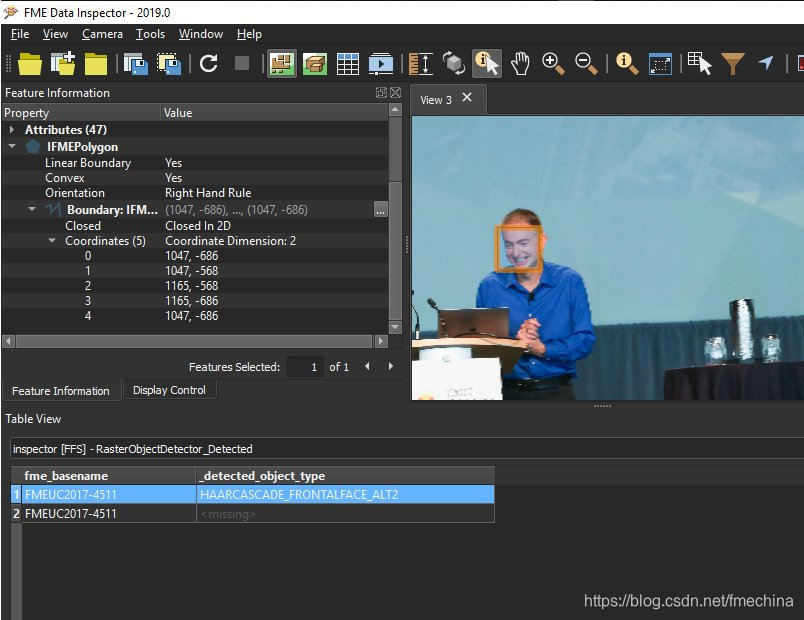The image size is (804, 620).
Task: Close the Feature Information panel
Action: point(395,92)
